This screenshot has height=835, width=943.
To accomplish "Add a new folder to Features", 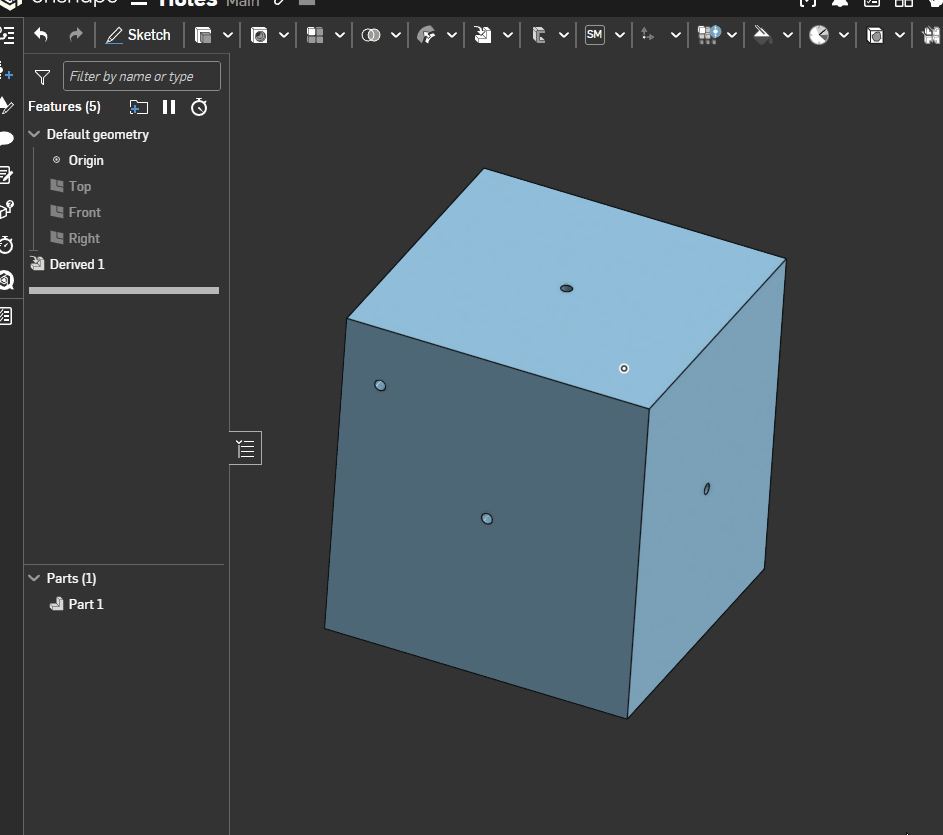I will (x=139, y=107).
